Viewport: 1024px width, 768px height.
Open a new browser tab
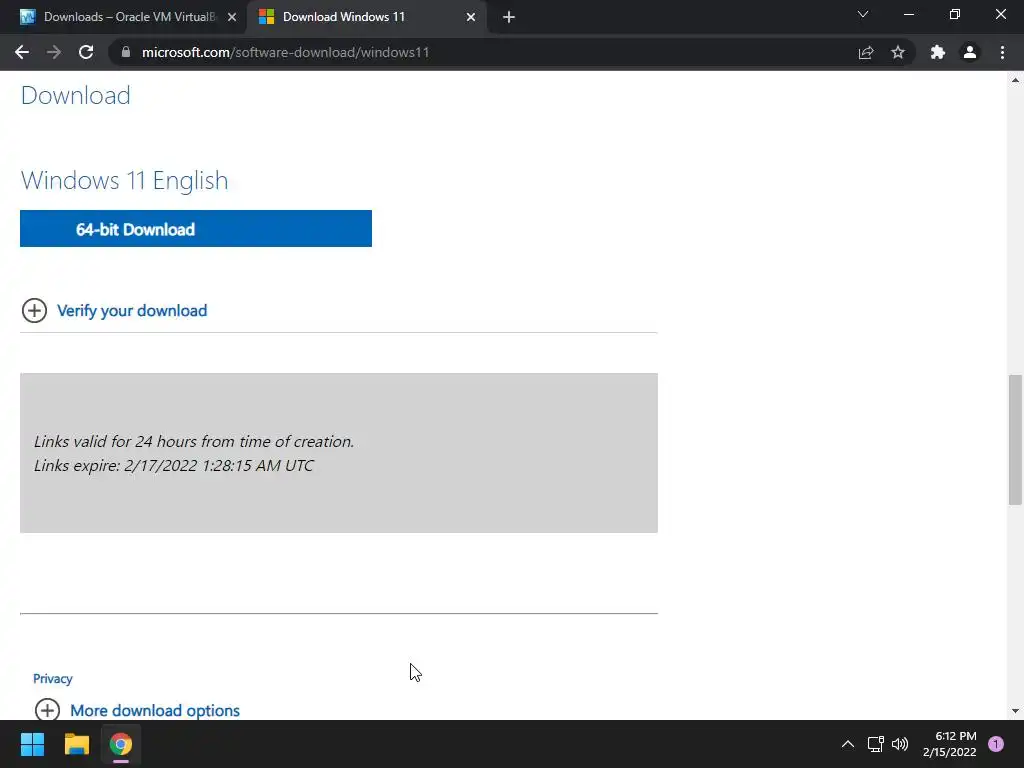pyautogui.click(x=509, y=17)
